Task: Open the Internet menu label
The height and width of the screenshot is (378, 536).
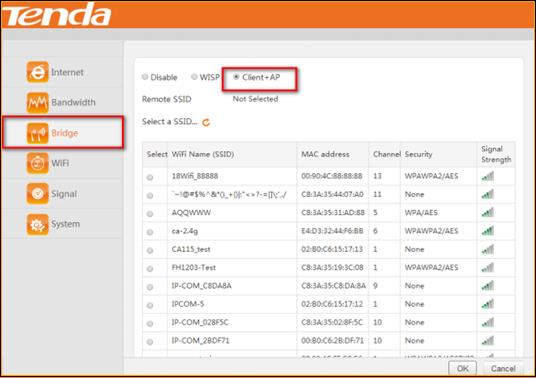Action: pos(67,72)
